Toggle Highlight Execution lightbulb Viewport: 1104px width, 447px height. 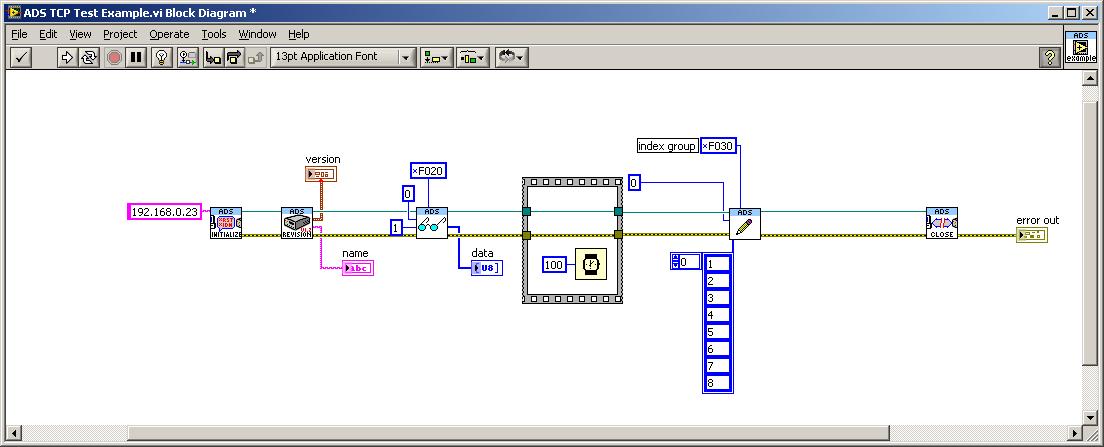[x=162, y=57]
